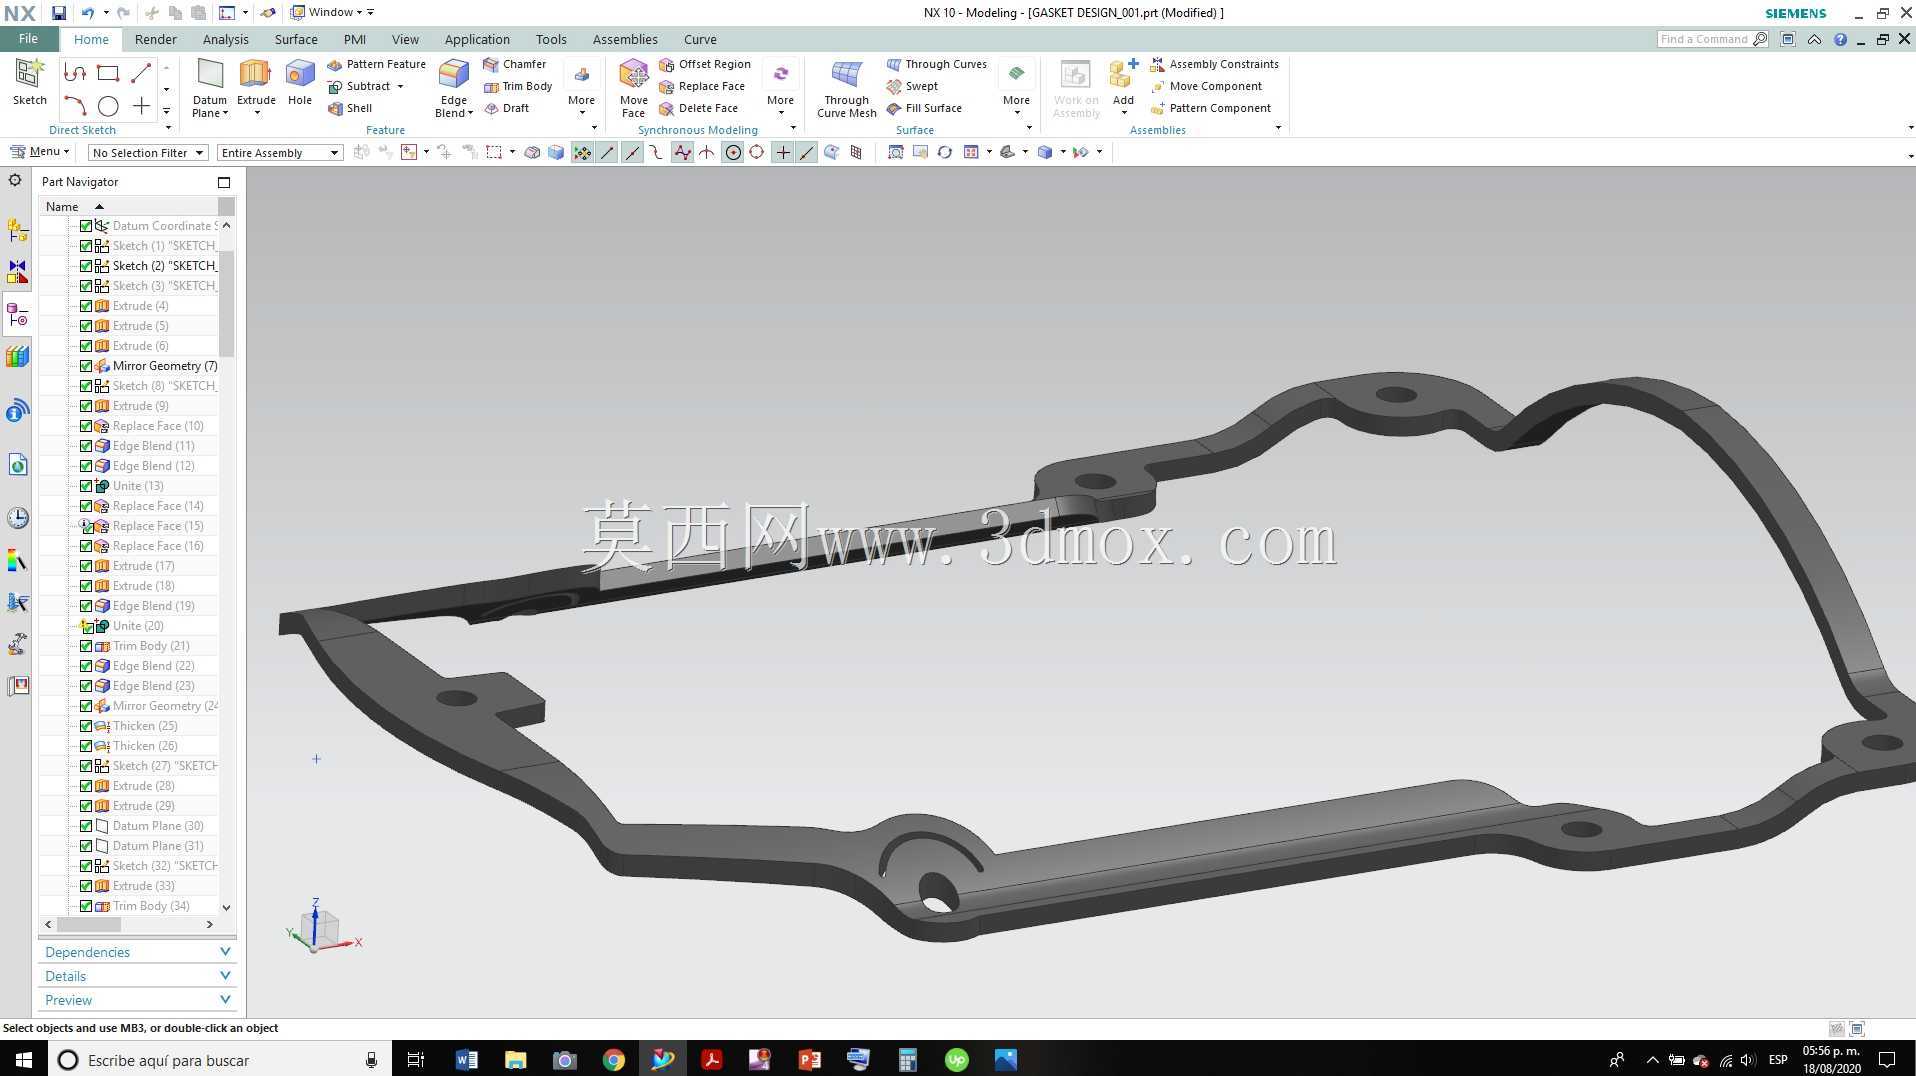Click the Hole feature tool

[300, 81]
